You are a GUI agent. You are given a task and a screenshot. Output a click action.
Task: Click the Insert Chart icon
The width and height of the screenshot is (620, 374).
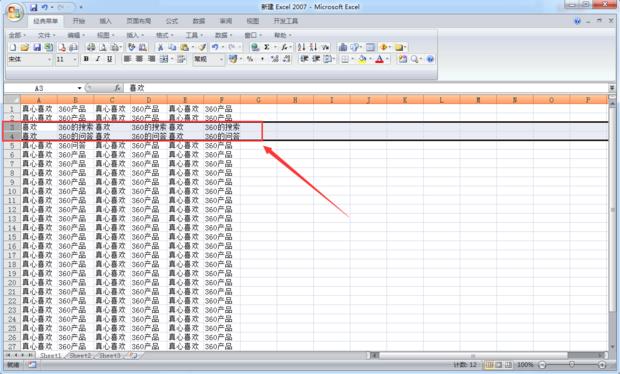[x=343, y=47]
